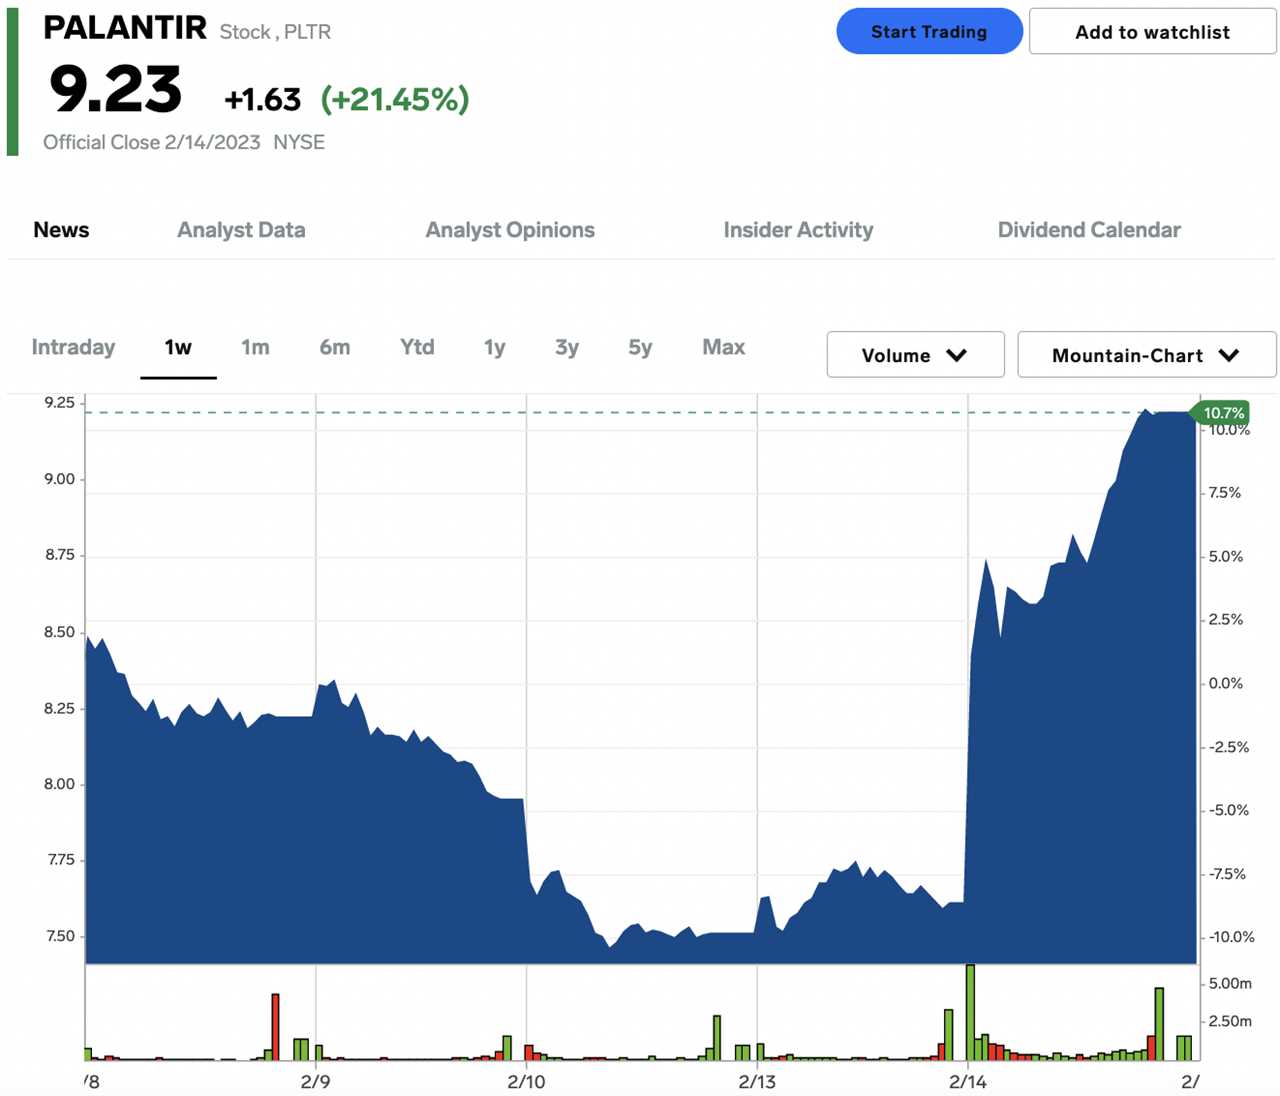Click the green 10.7% price marker
The image size is (1280, 1096).
pos(1222,413)
